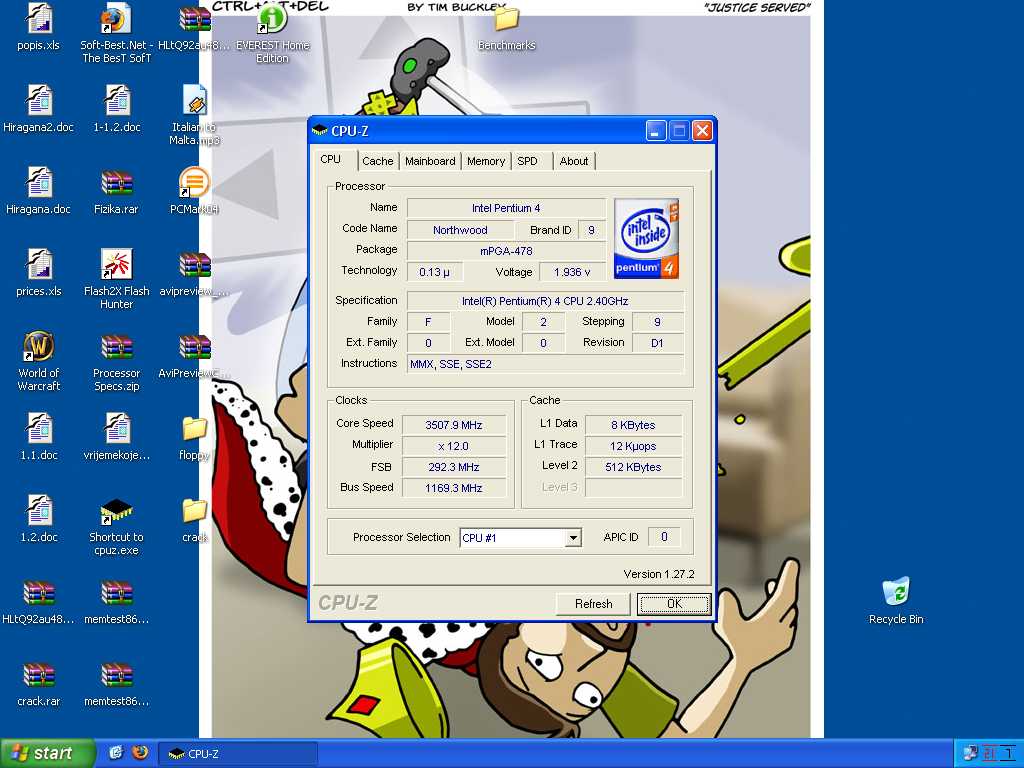Open the EVEREST Home Edition desktop shortcut

(272, 20)
